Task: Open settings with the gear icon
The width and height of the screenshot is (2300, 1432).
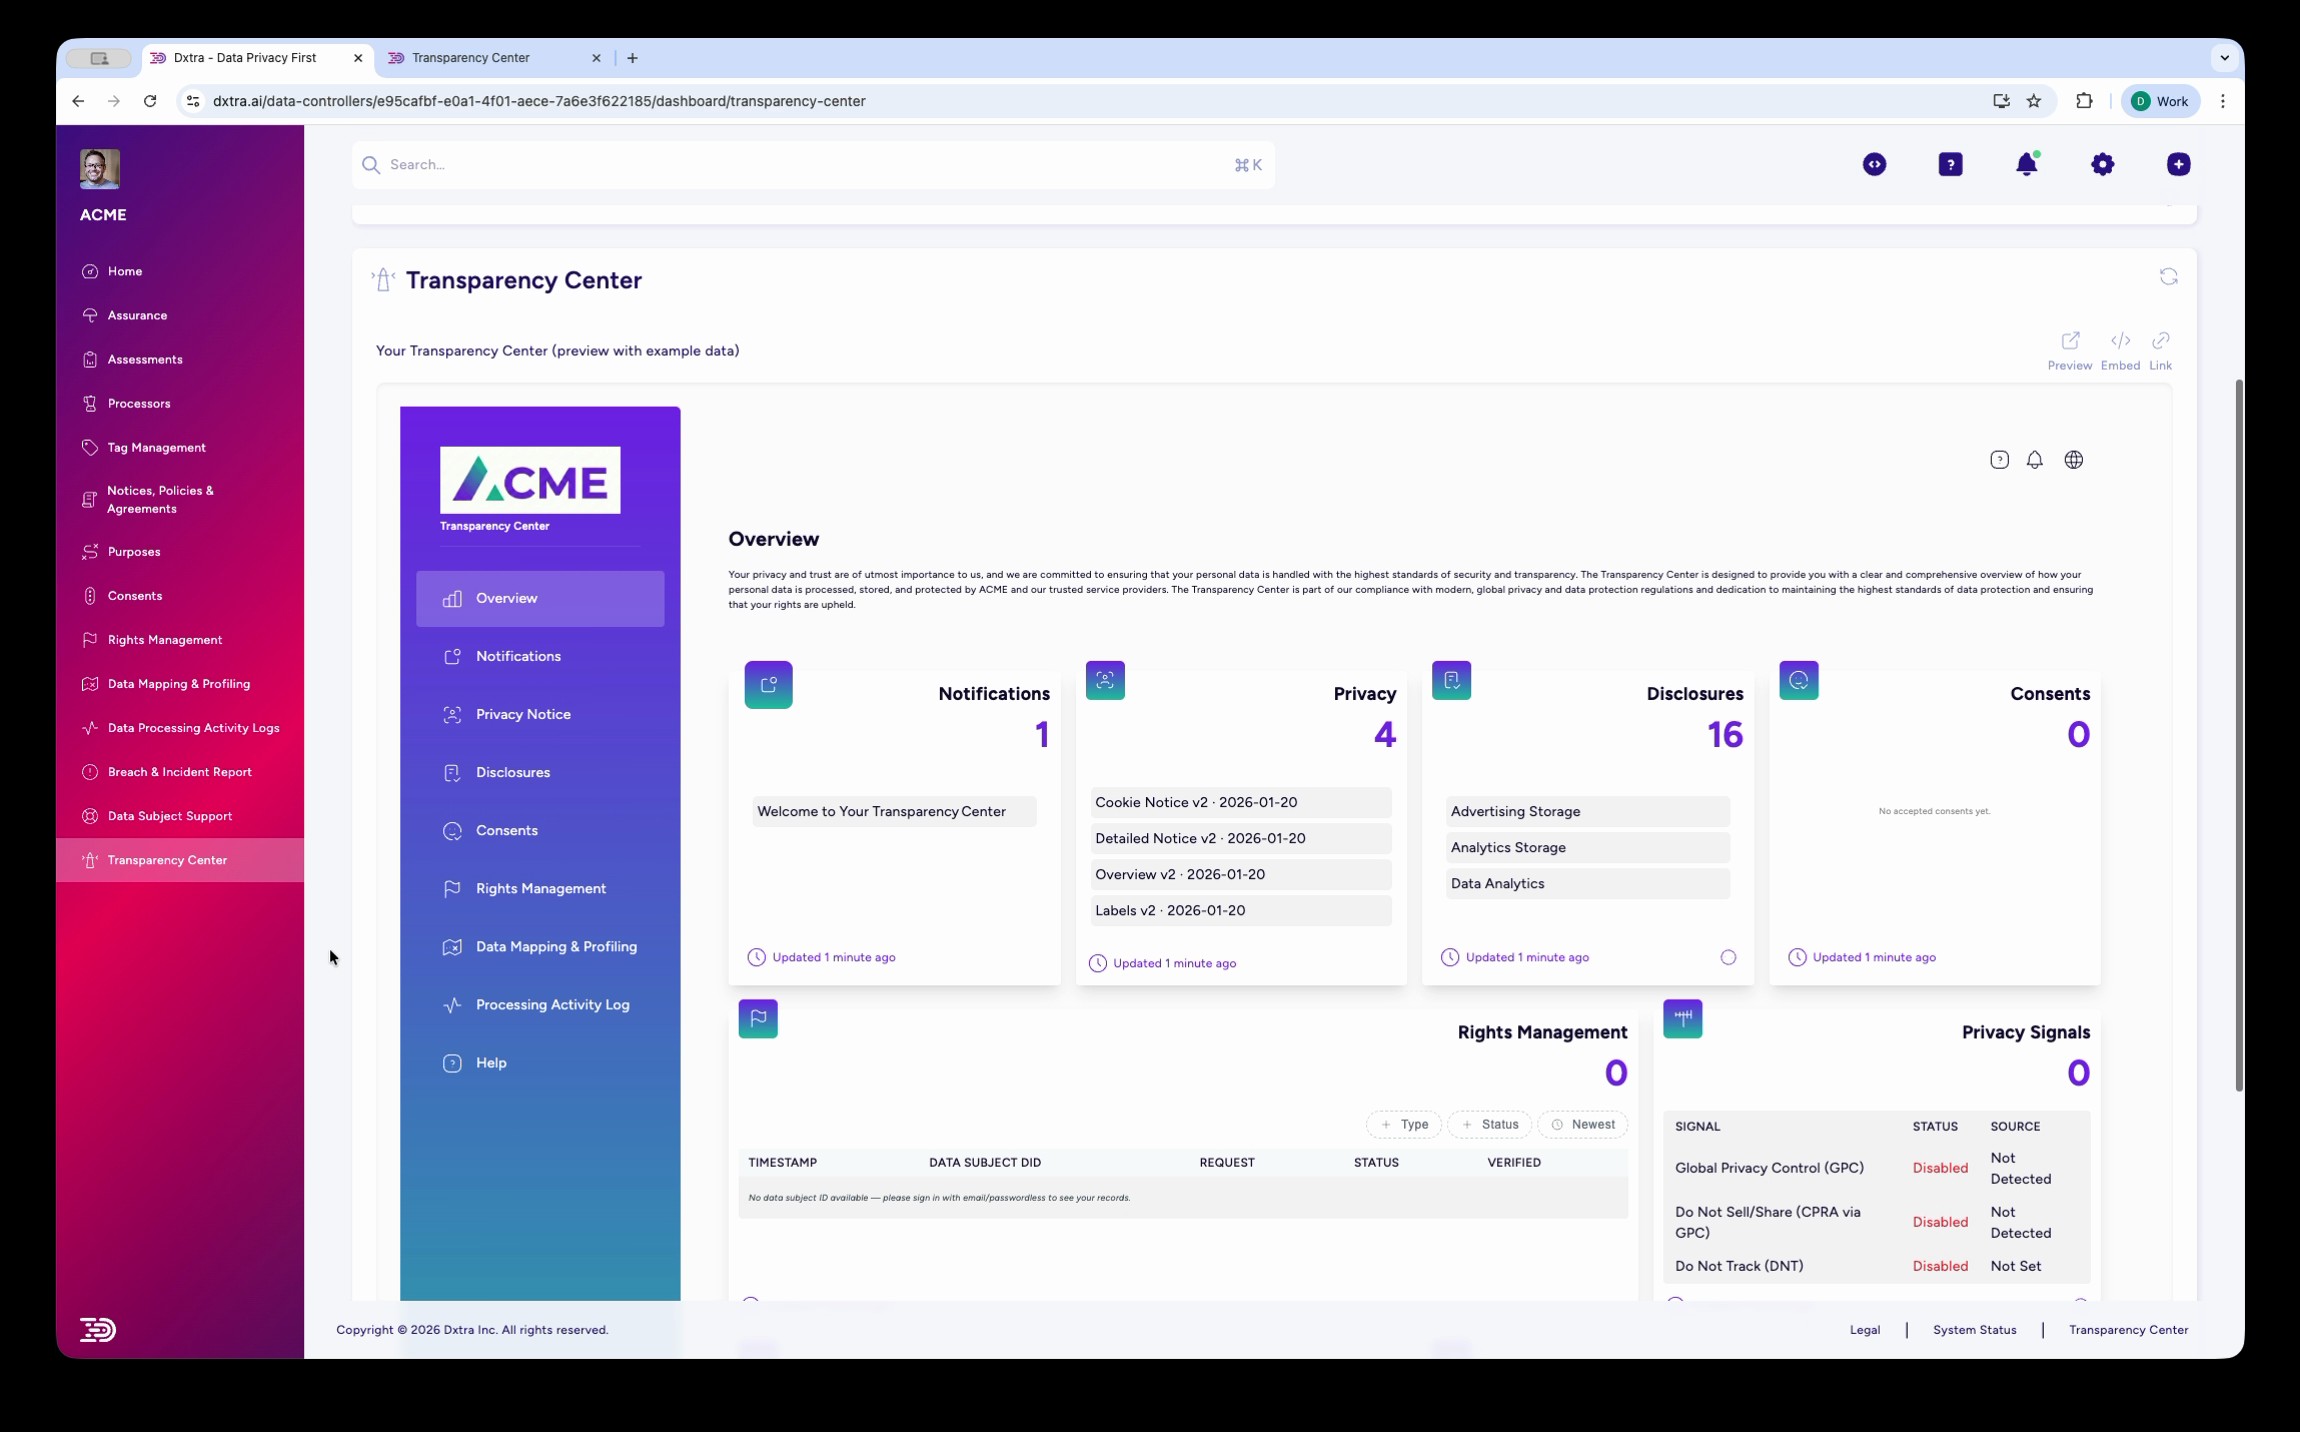Action: click(x=2103, y=164)
